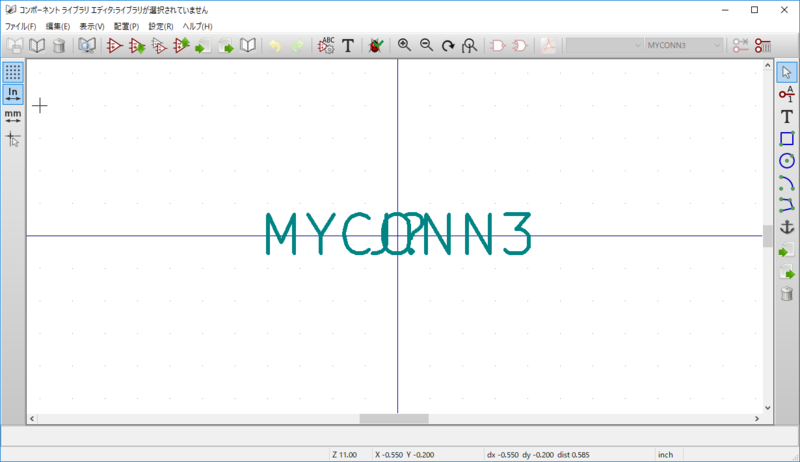This screenshot has height=462, width=800.
Task: Select the move anchor tool
Action: click(x=787, y=227)
